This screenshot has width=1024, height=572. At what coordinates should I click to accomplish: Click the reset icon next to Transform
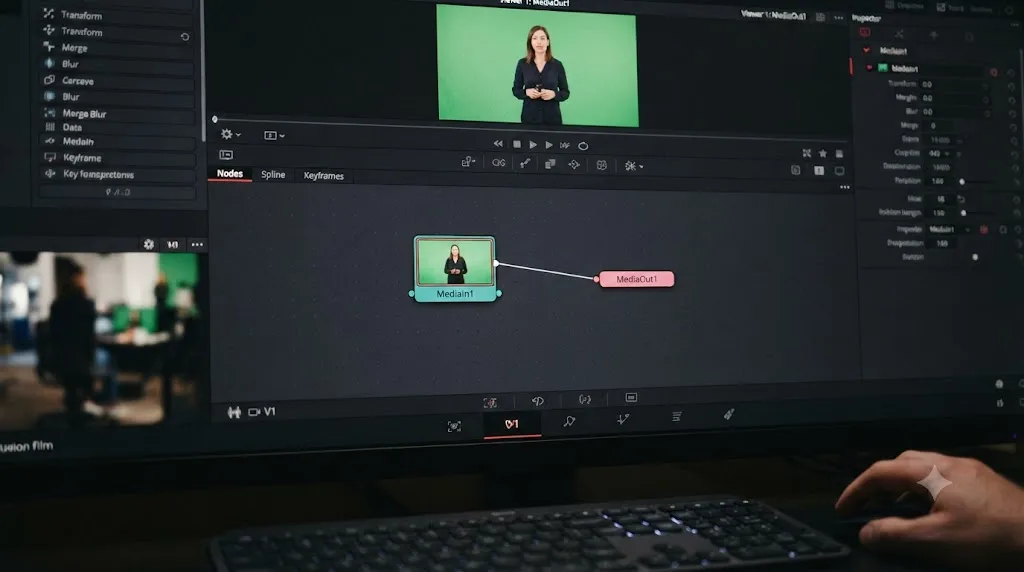coord(185,37)
